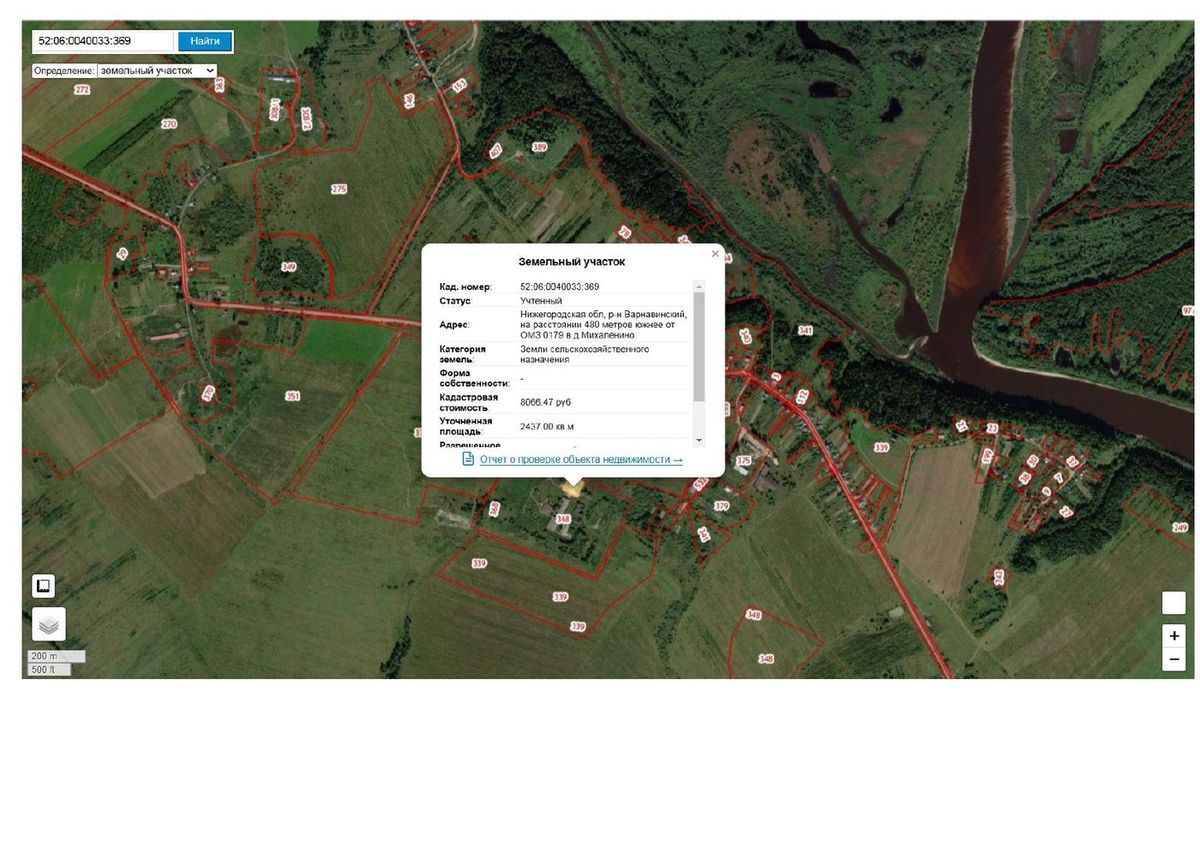Click the blank white square map button
This screenshot has width=1200, height=848.
coord(1174,603)
